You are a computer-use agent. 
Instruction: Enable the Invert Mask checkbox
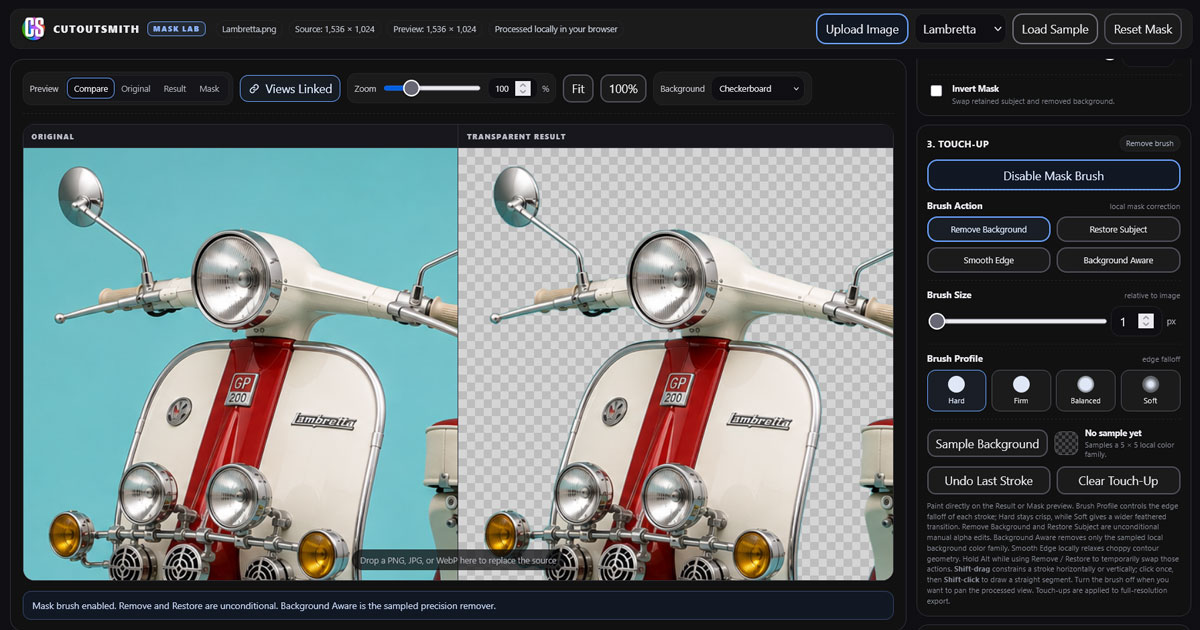[936, 91]
